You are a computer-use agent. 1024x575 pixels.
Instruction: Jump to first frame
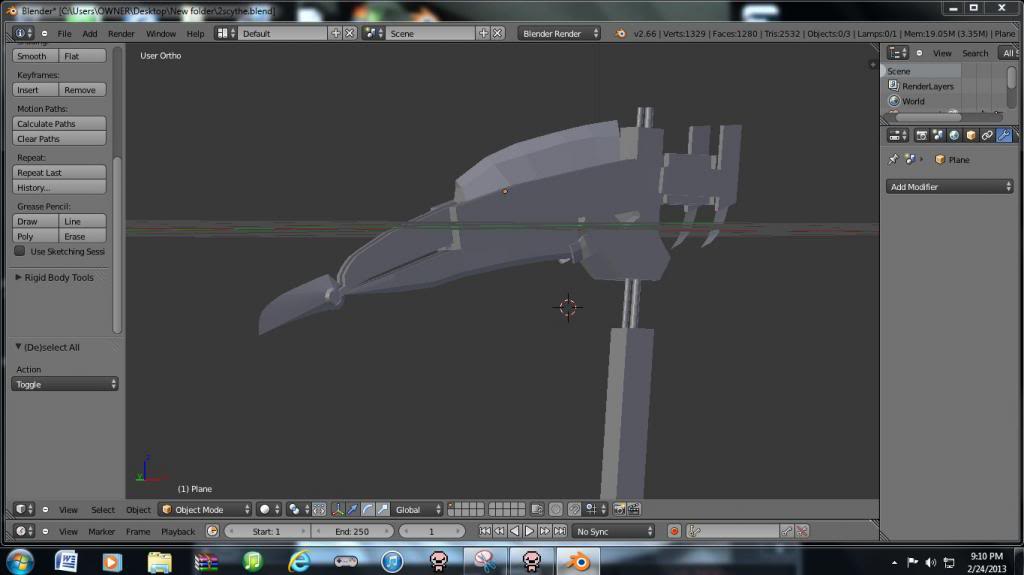pyautogui.click(x=485, y=531)
